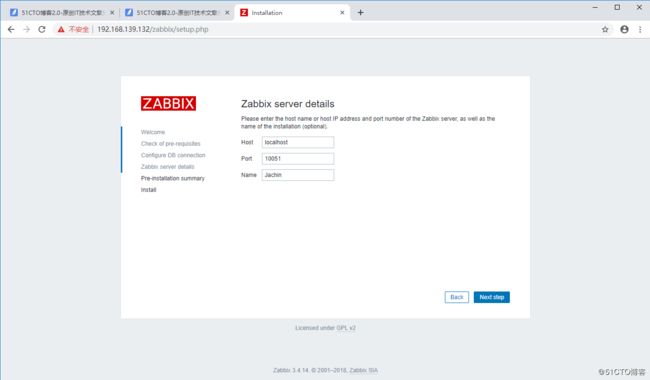Select Configure DB connection step
Screen dimensions: 650x380
(x=173, y=155)
